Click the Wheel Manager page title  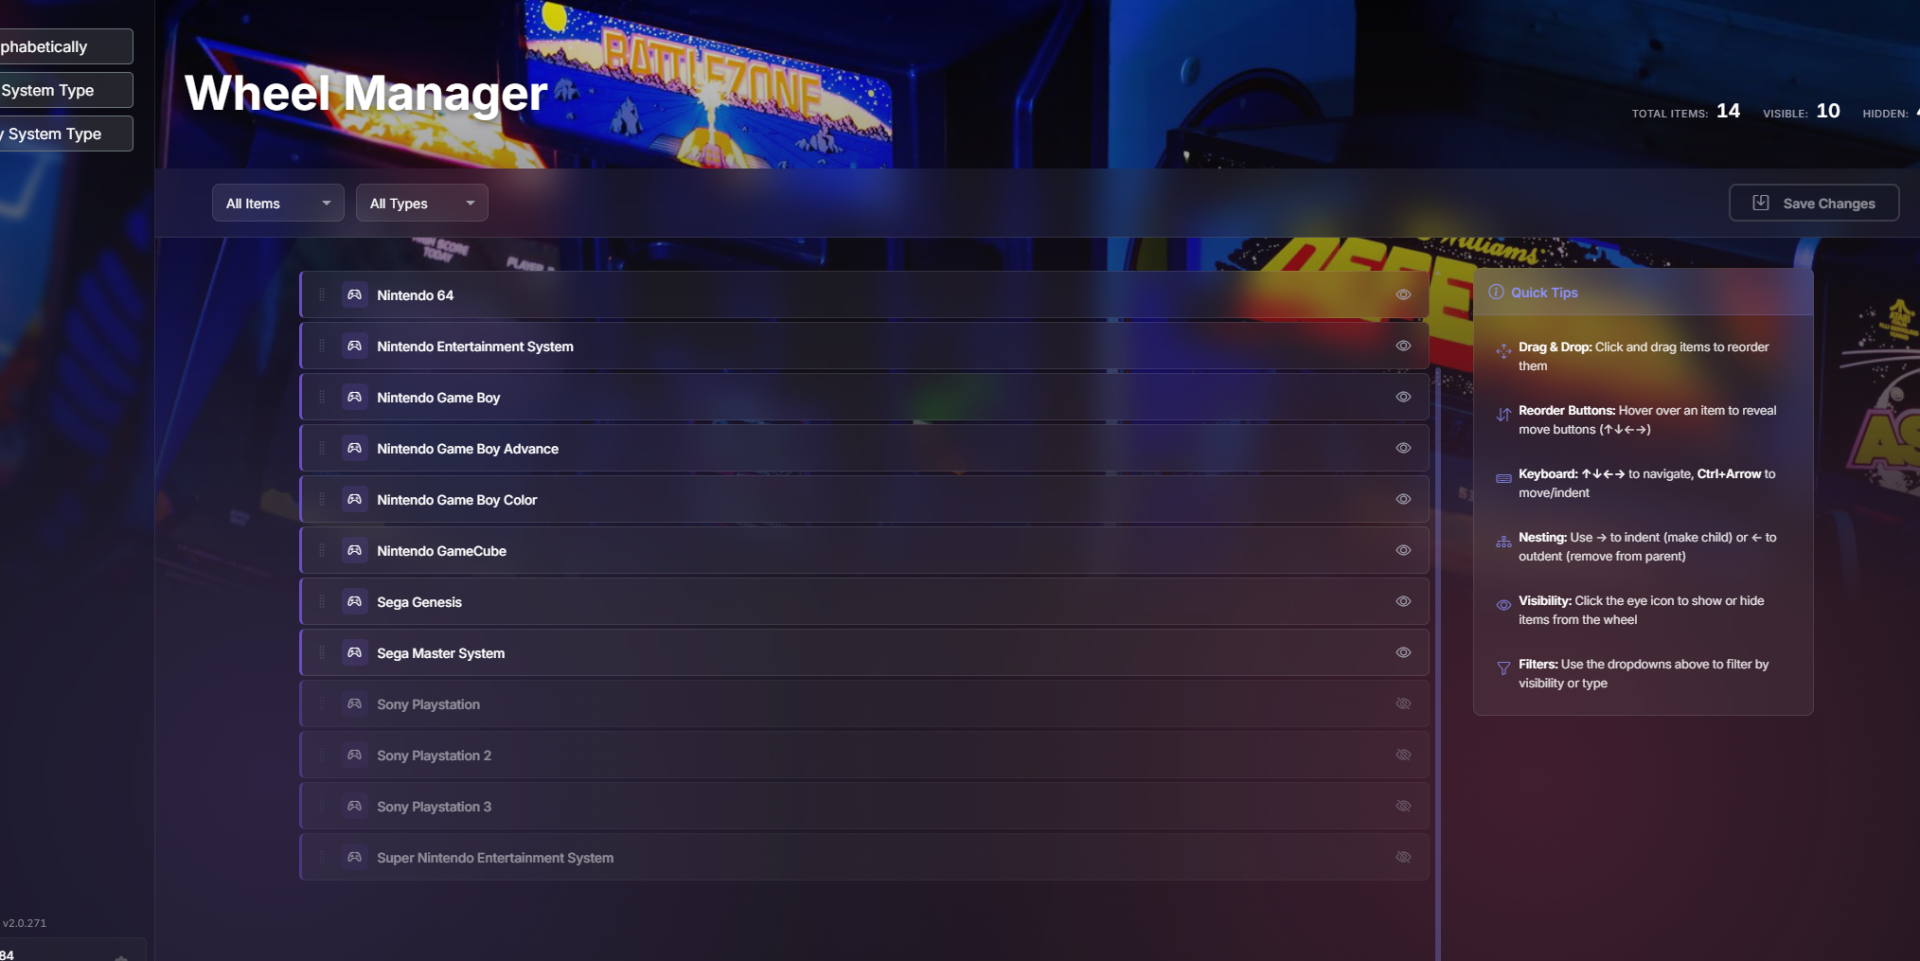[366, 93]
